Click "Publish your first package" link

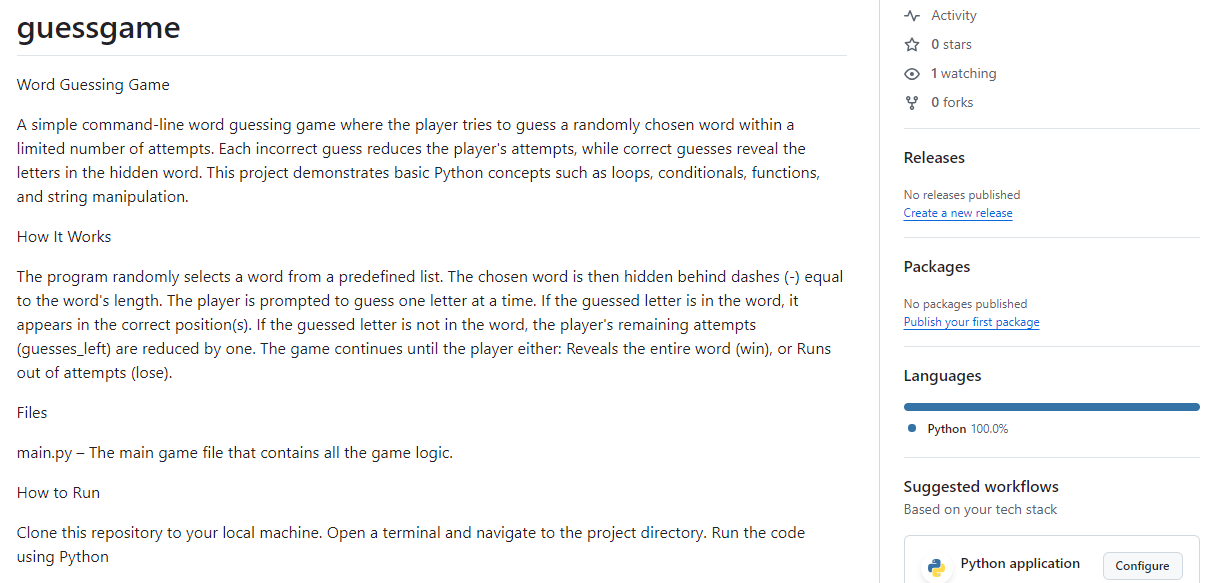pyautogui.click(x=971, y=322)
